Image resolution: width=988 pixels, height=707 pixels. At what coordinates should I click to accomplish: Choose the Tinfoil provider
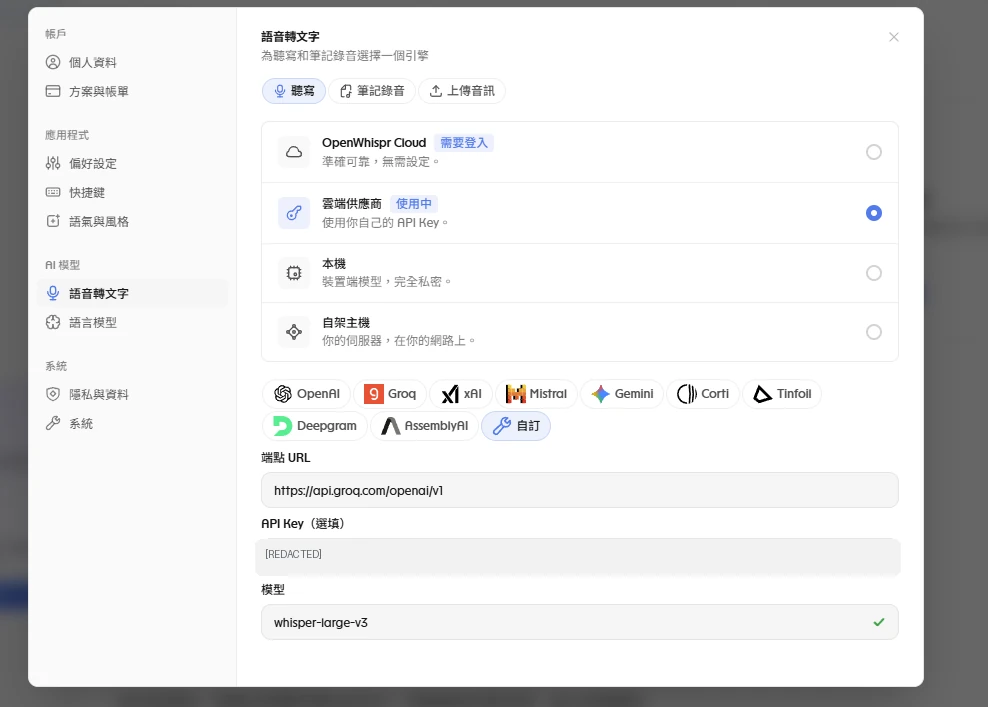pos(782,394)
